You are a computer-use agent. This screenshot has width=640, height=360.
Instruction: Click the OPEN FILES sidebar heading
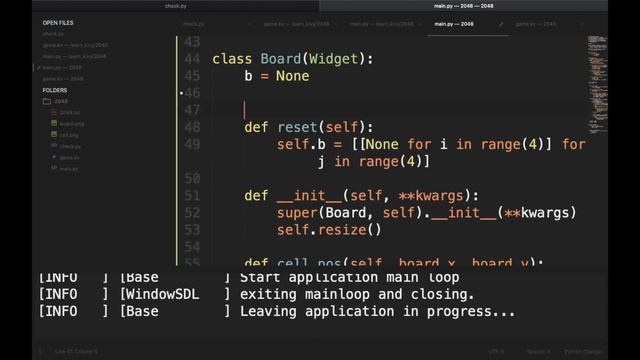[x=58, y=23]
